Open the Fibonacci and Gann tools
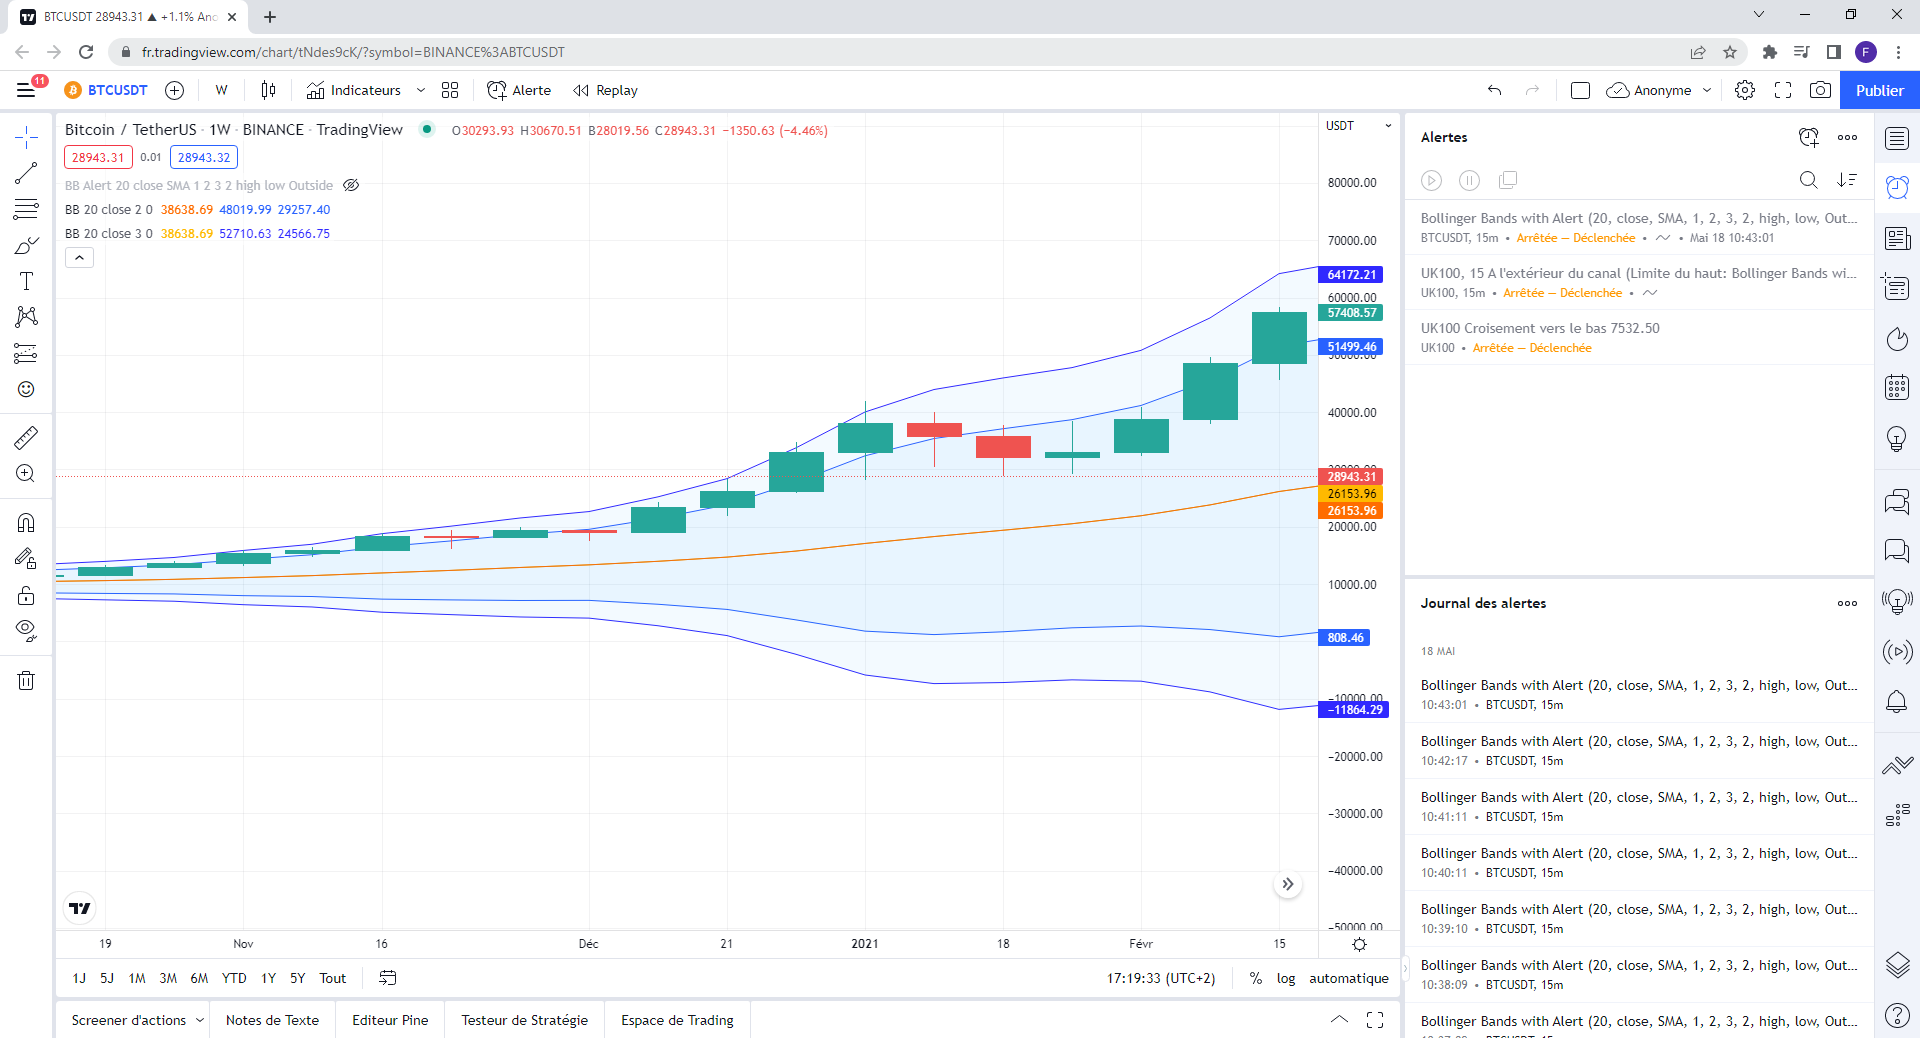The width and height of the screenshot is (1920, 1038). (x=26, y=209)
